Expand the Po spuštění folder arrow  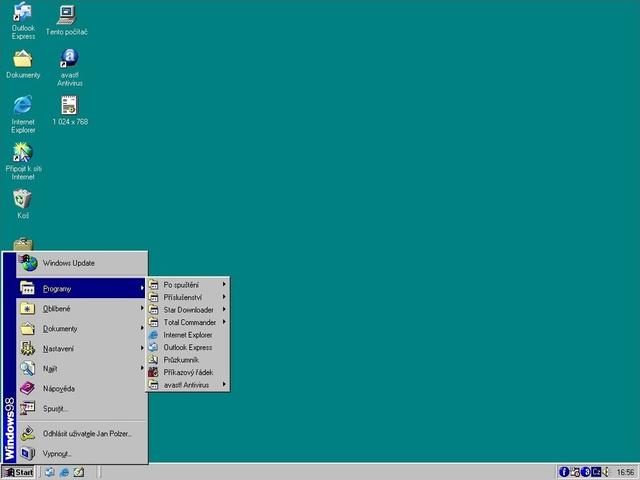224,284
